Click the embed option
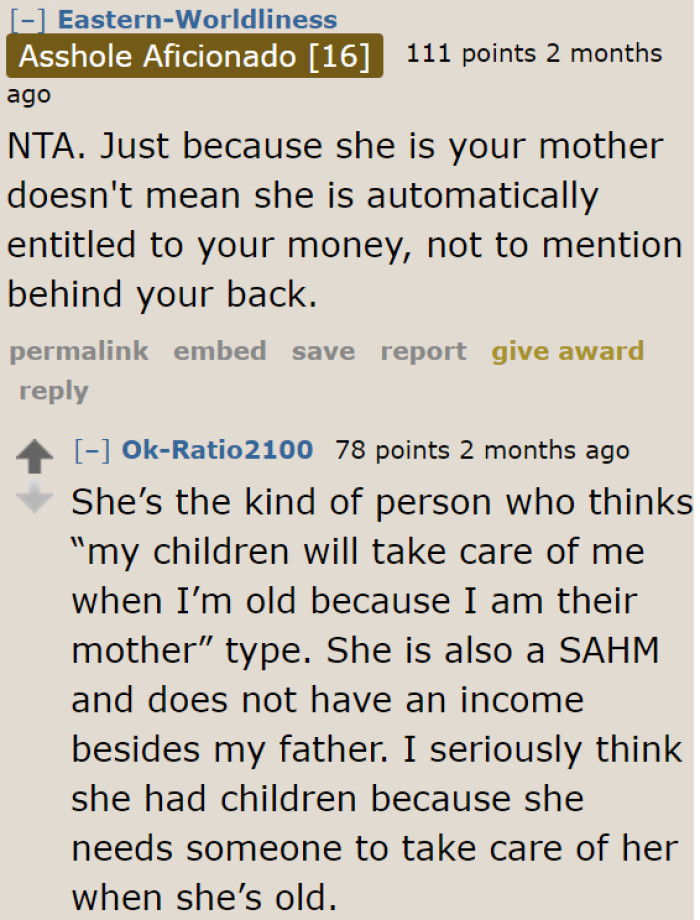This screenshot has height=920, width=700. [219, 351]
